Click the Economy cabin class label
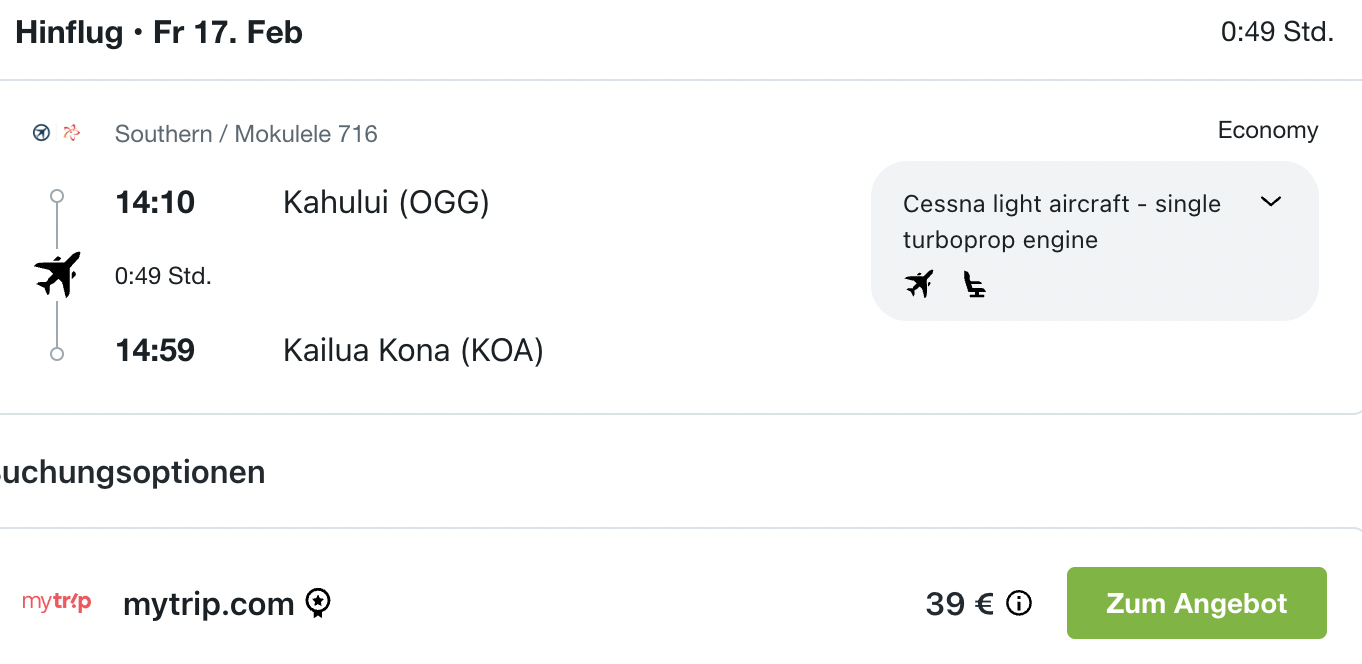The width and height of the screenshot is (1362, 664). point(1267,130)
